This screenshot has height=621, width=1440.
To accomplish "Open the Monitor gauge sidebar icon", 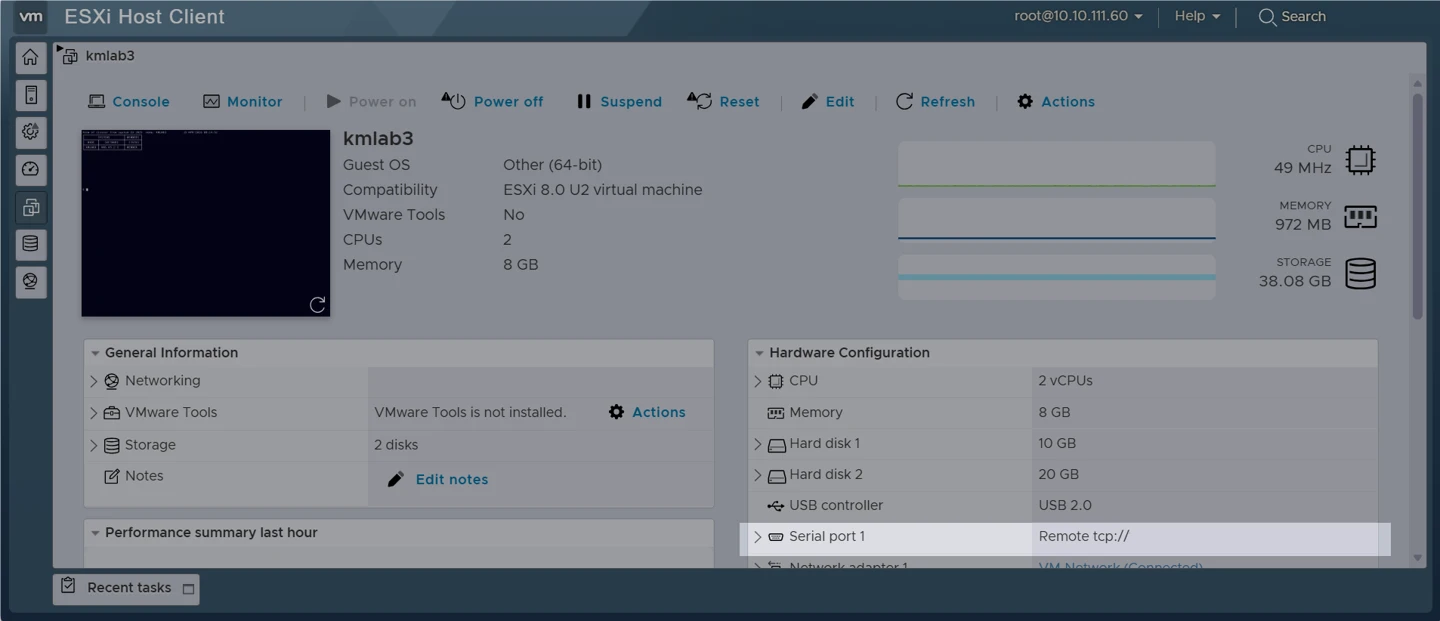I will (x=31, y=170).
